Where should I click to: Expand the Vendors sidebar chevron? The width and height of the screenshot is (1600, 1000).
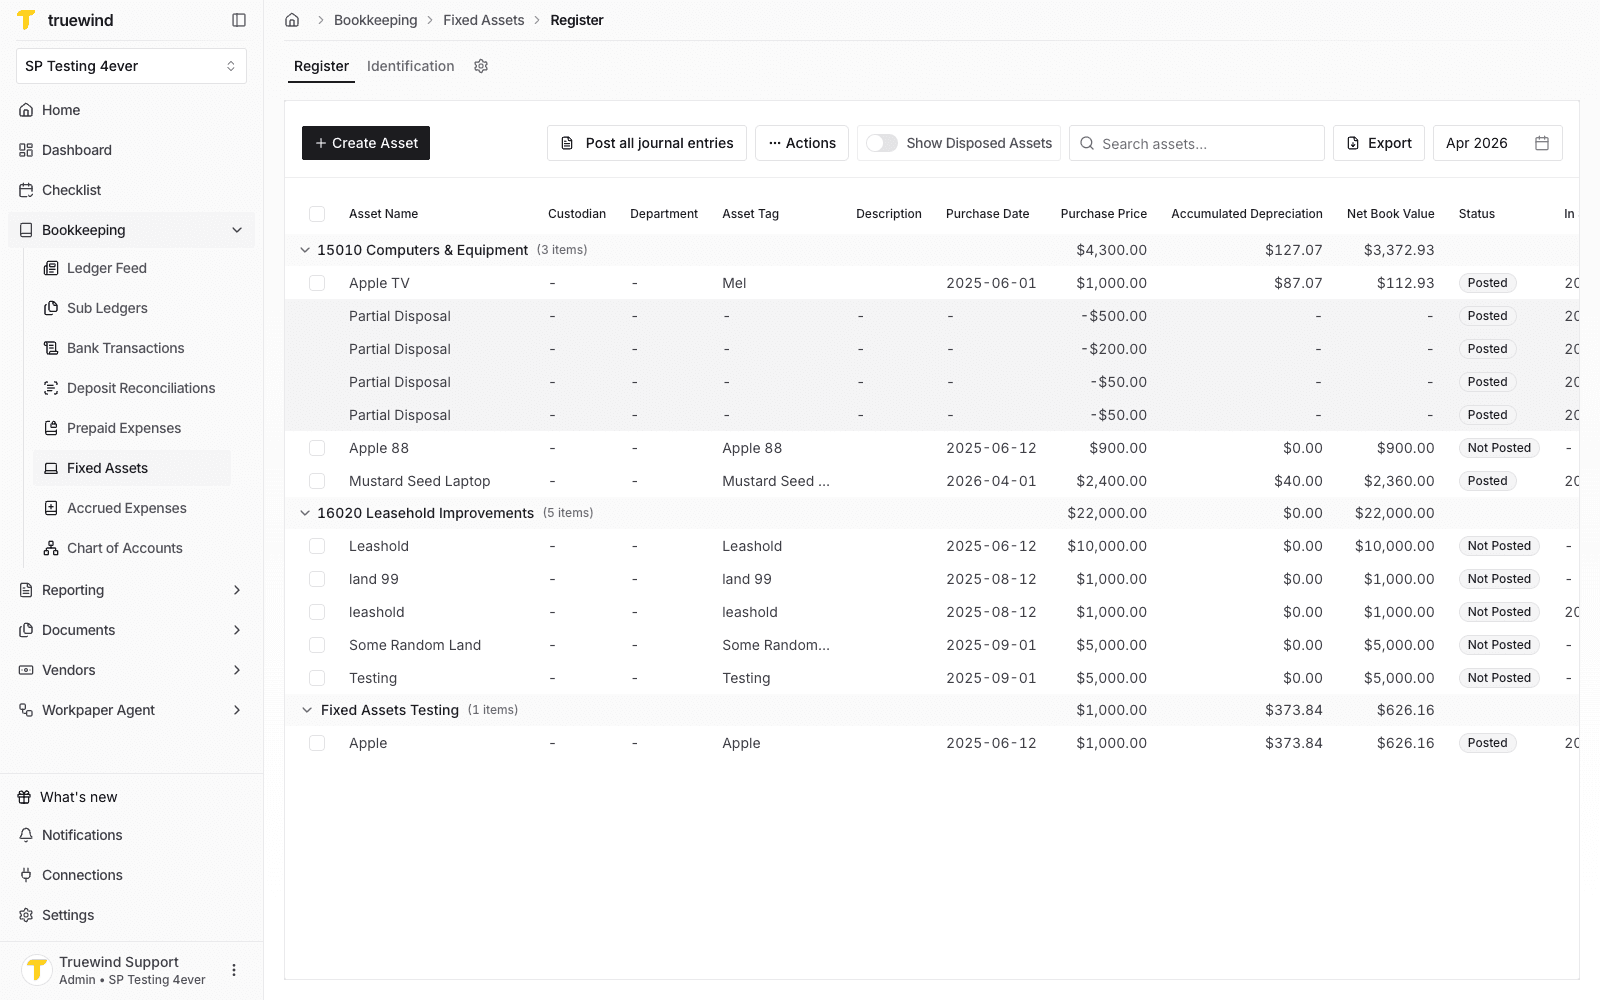(x=237, y=670)
